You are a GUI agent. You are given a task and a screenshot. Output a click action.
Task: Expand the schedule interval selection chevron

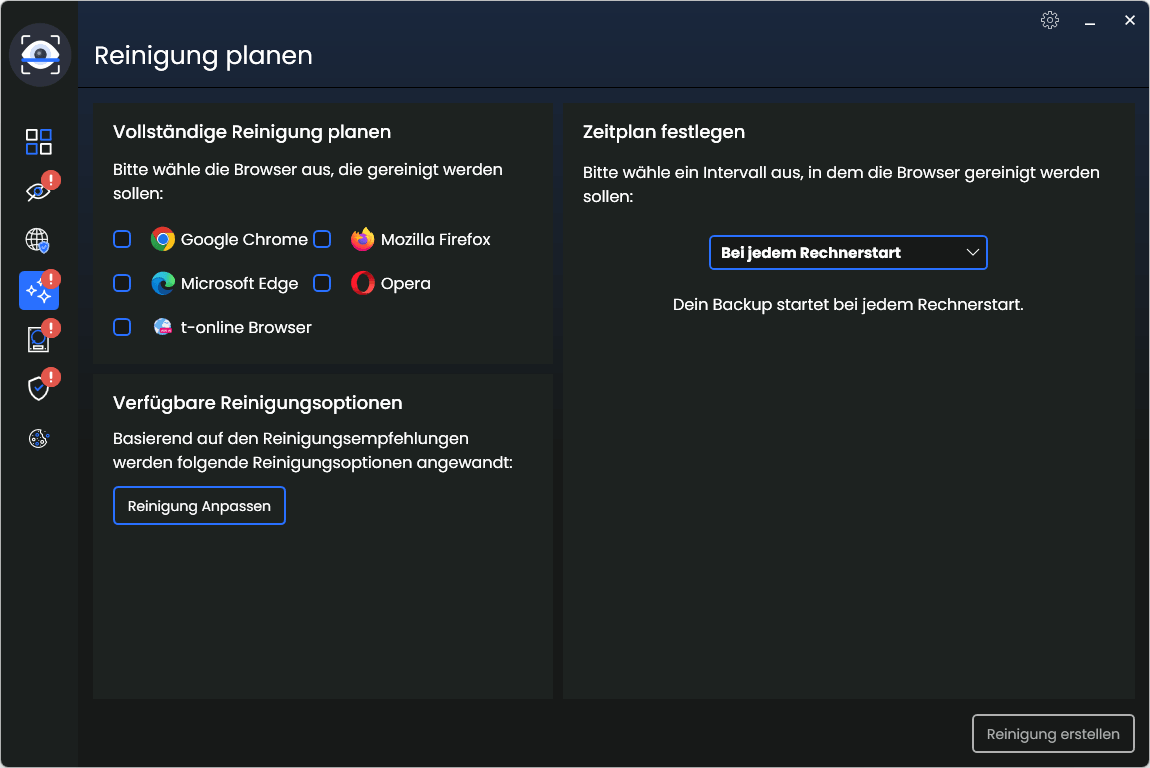[x=972, y=252]
